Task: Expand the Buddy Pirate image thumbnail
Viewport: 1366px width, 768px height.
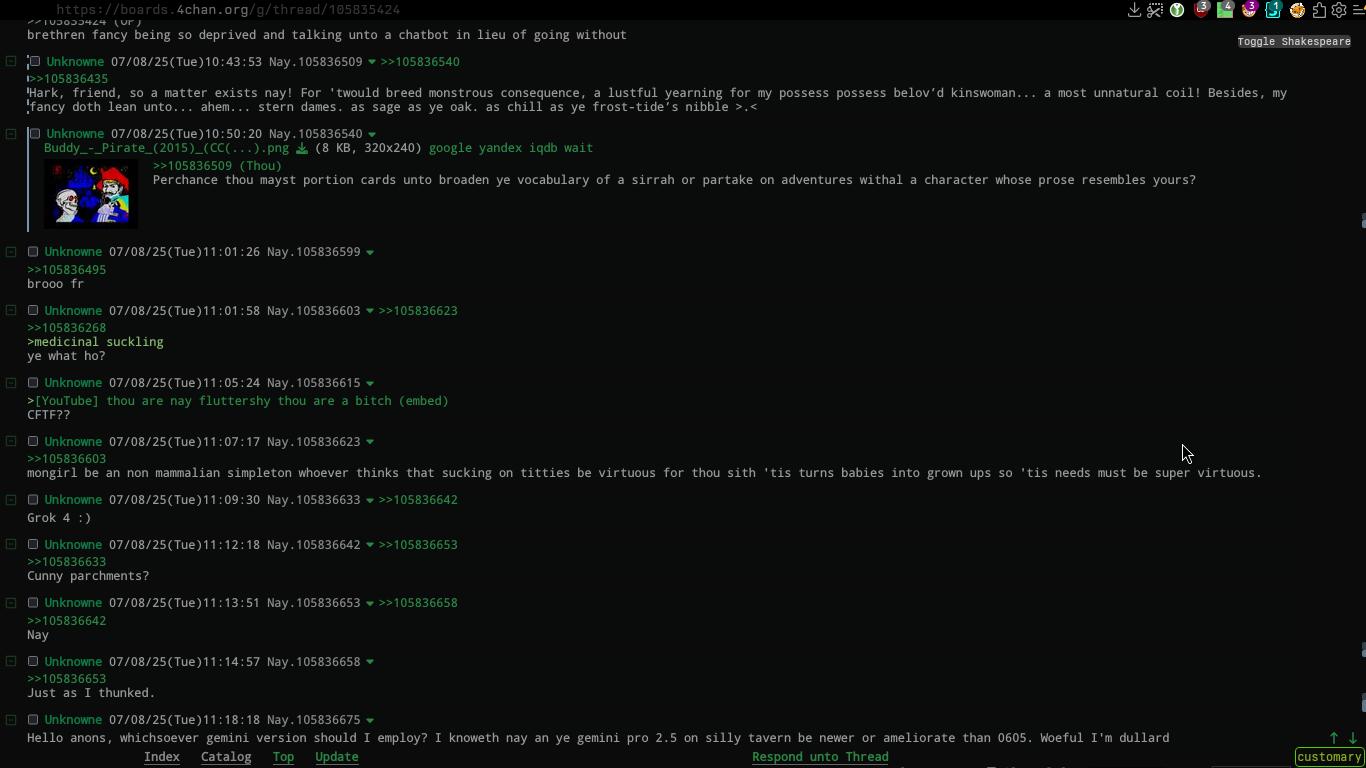Action: point(91,195)
